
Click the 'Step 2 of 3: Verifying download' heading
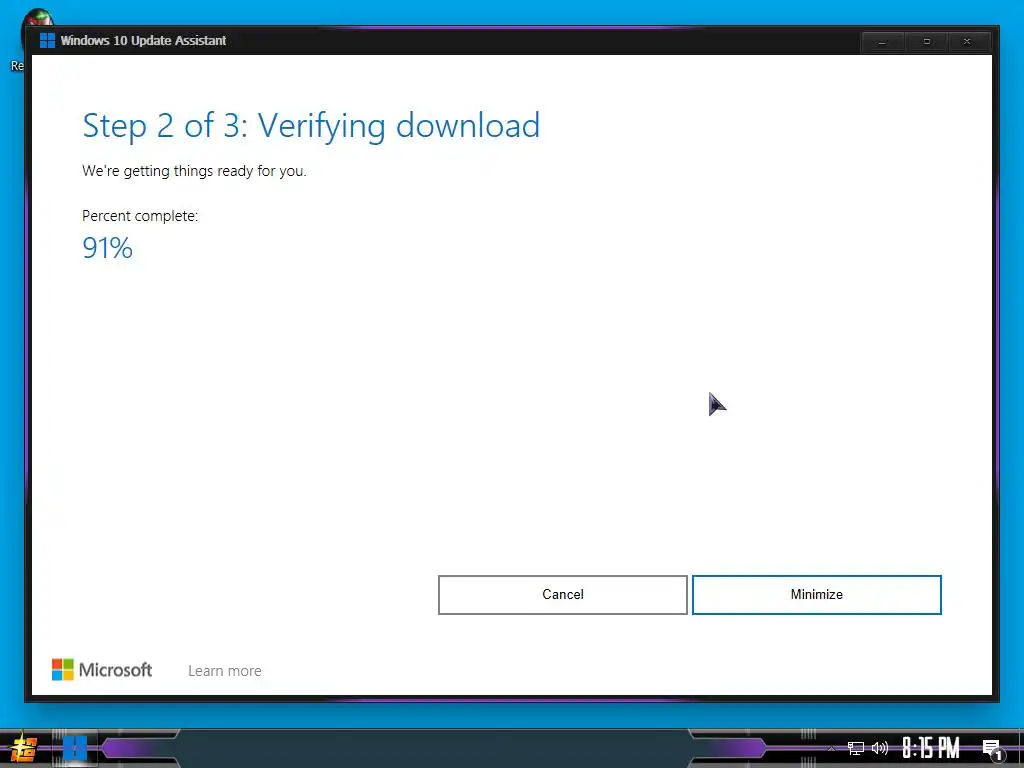click(311, 125)
